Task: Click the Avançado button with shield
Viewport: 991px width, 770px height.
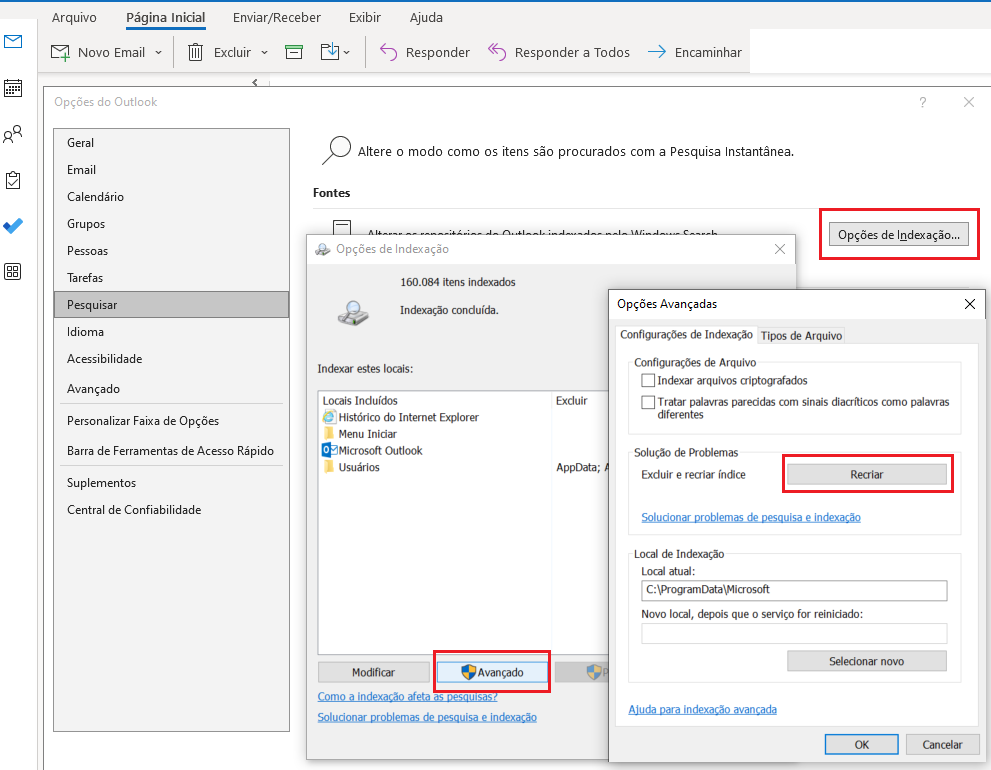Action: click(492, 672)
